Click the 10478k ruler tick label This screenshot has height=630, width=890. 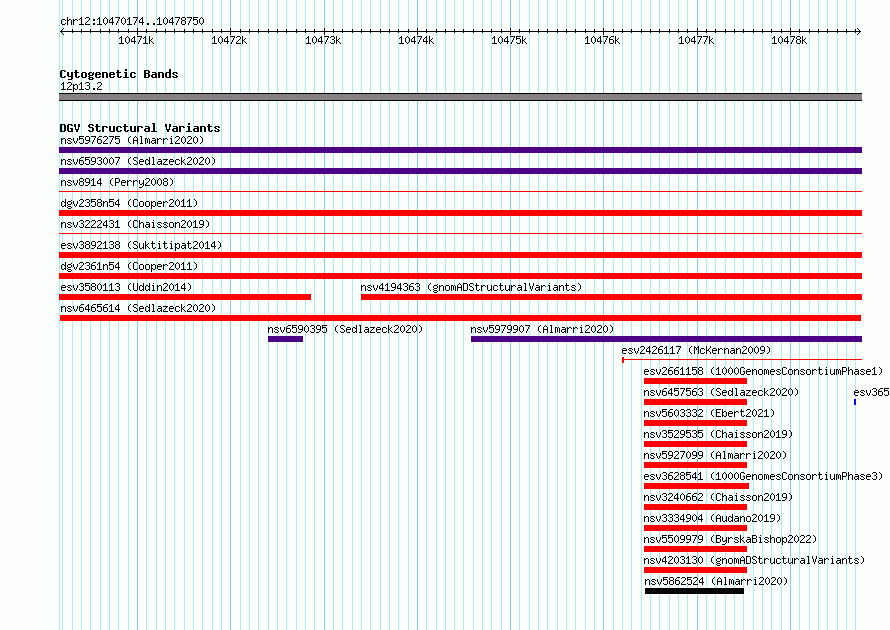point(789,40)
